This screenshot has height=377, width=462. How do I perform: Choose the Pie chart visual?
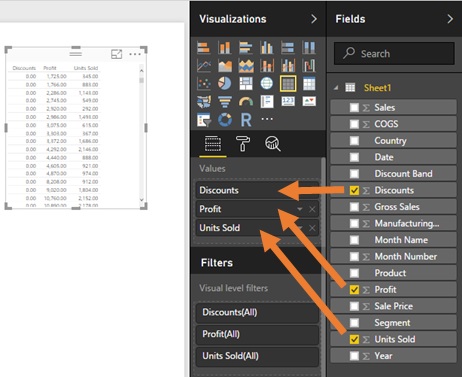tap(225, 83)
